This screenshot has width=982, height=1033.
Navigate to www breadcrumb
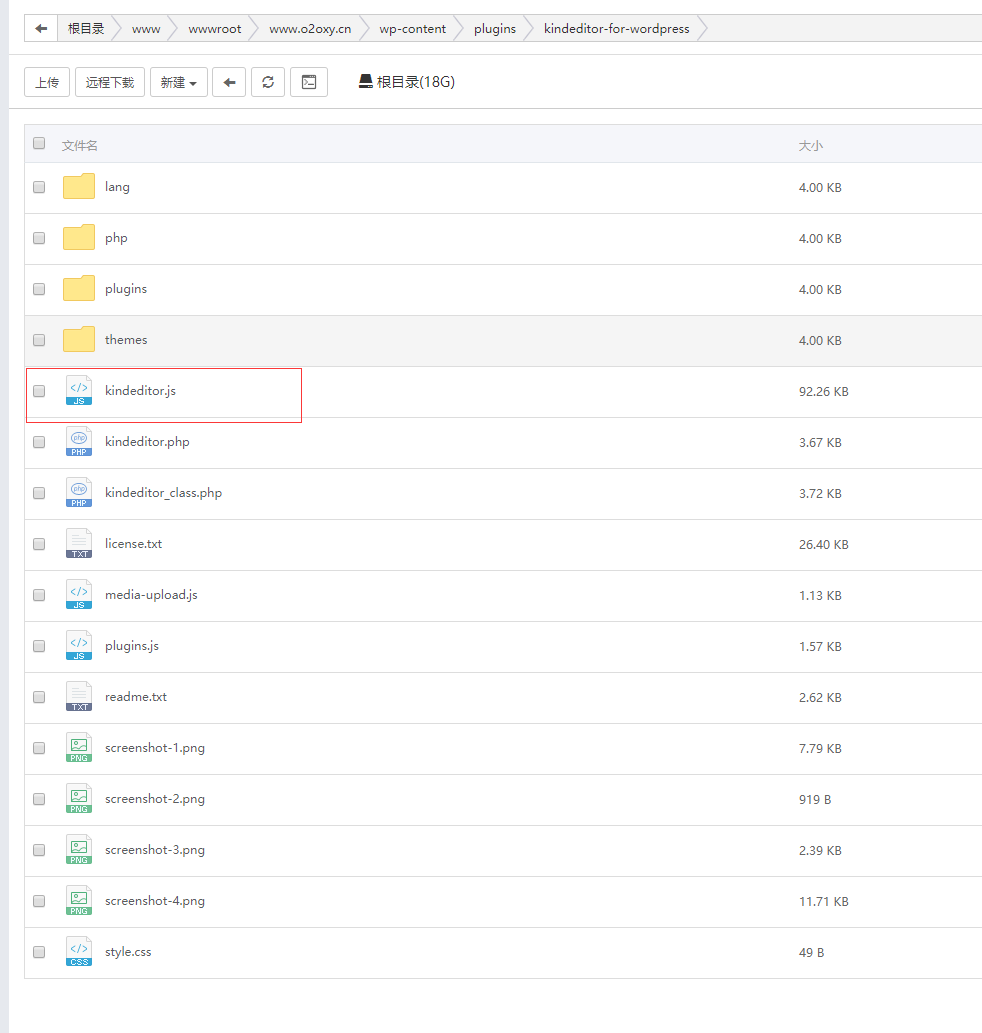[146, 29]
